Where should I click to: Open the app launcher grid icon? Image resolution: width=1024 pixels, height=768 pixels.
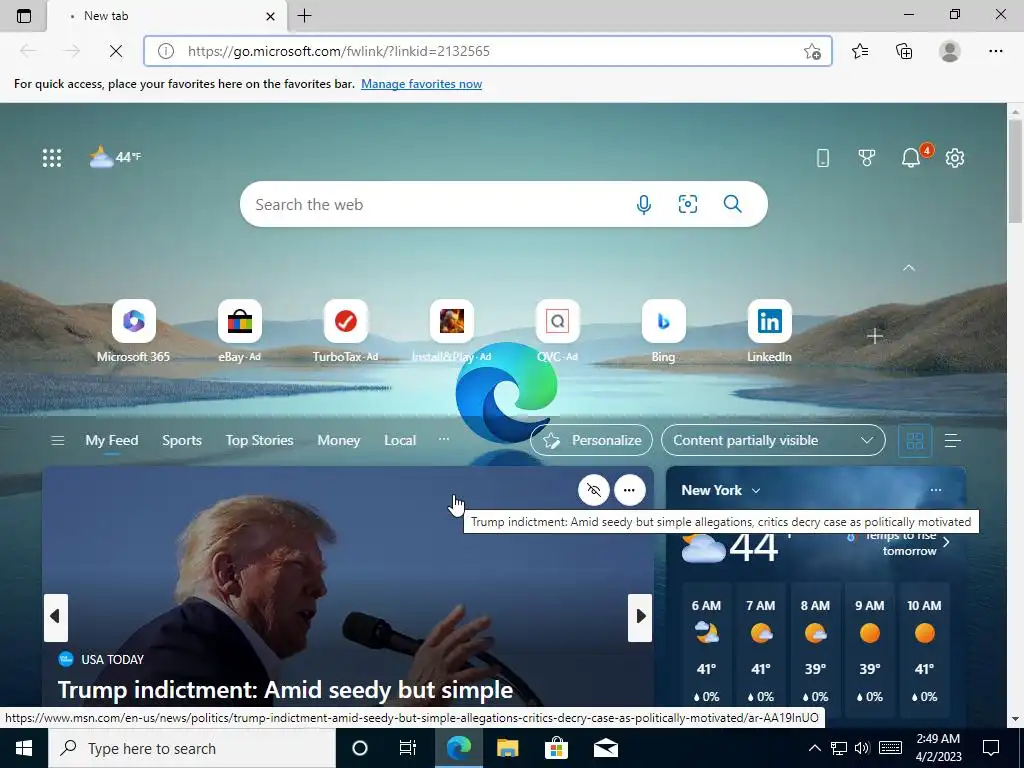[52, 157]
